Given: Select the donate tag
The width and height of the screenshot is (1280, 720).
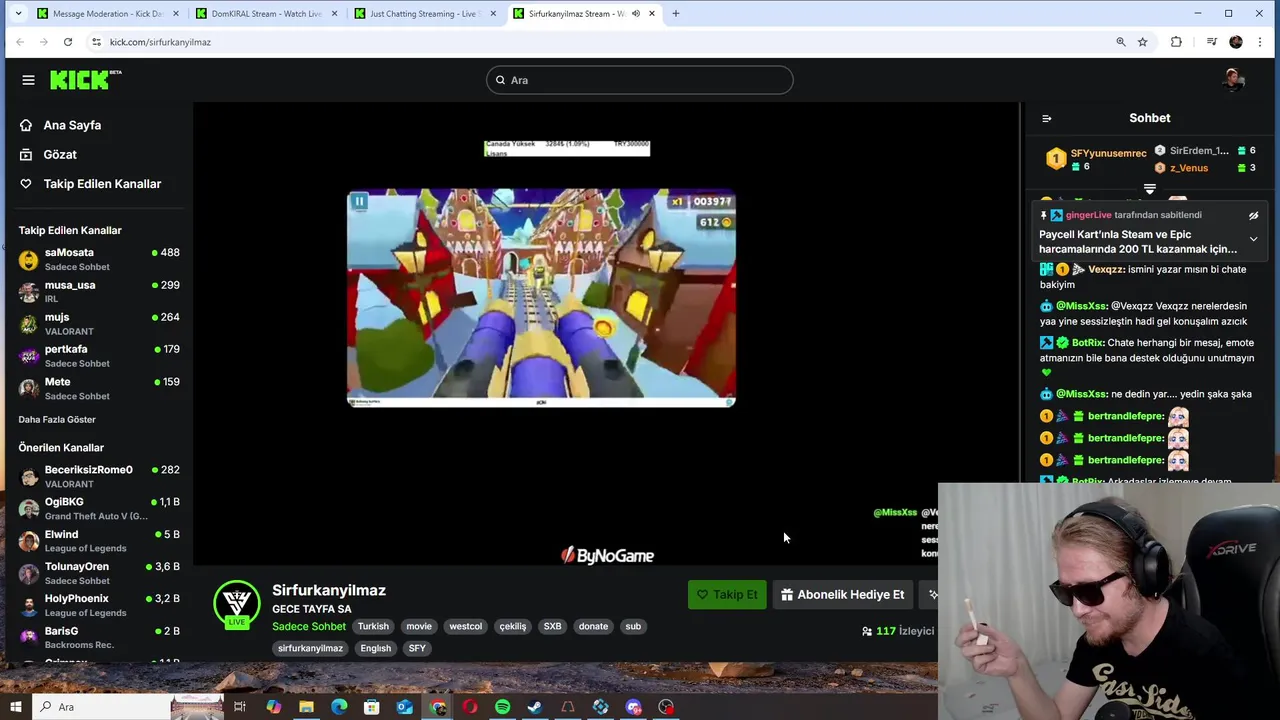Looking at the screenshot, I should click(x=593, y=626).
